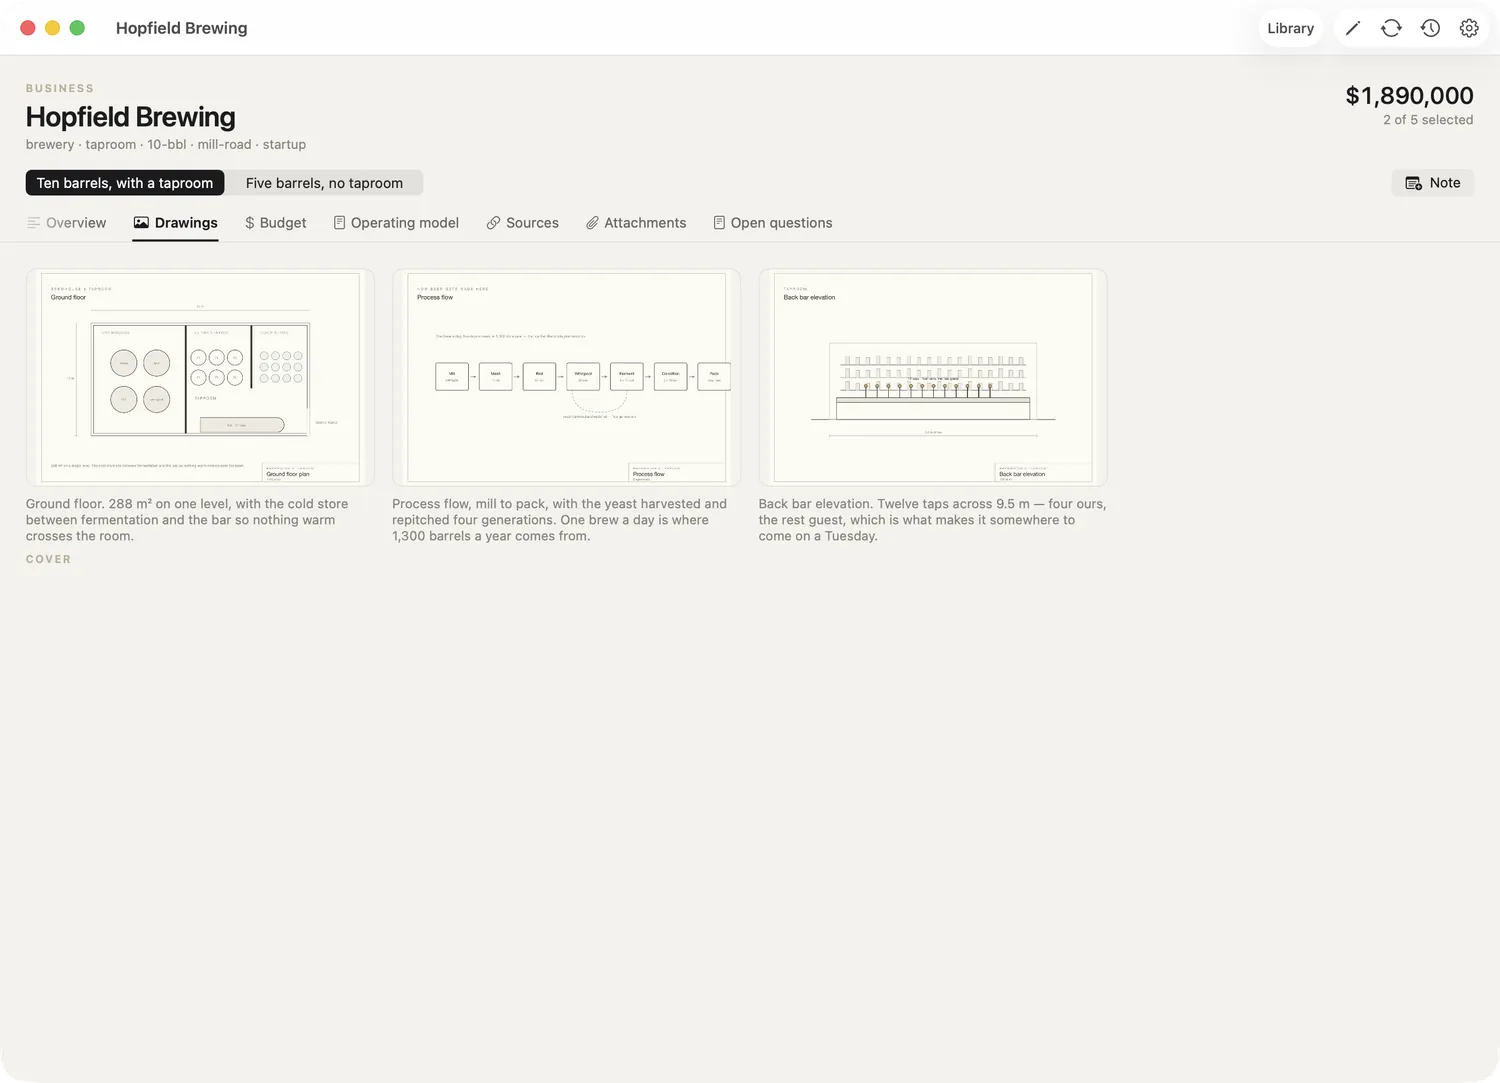Open the Process flow drawing thumbnail
This screenshot has height=1083, width=1500.
(566, 378)
